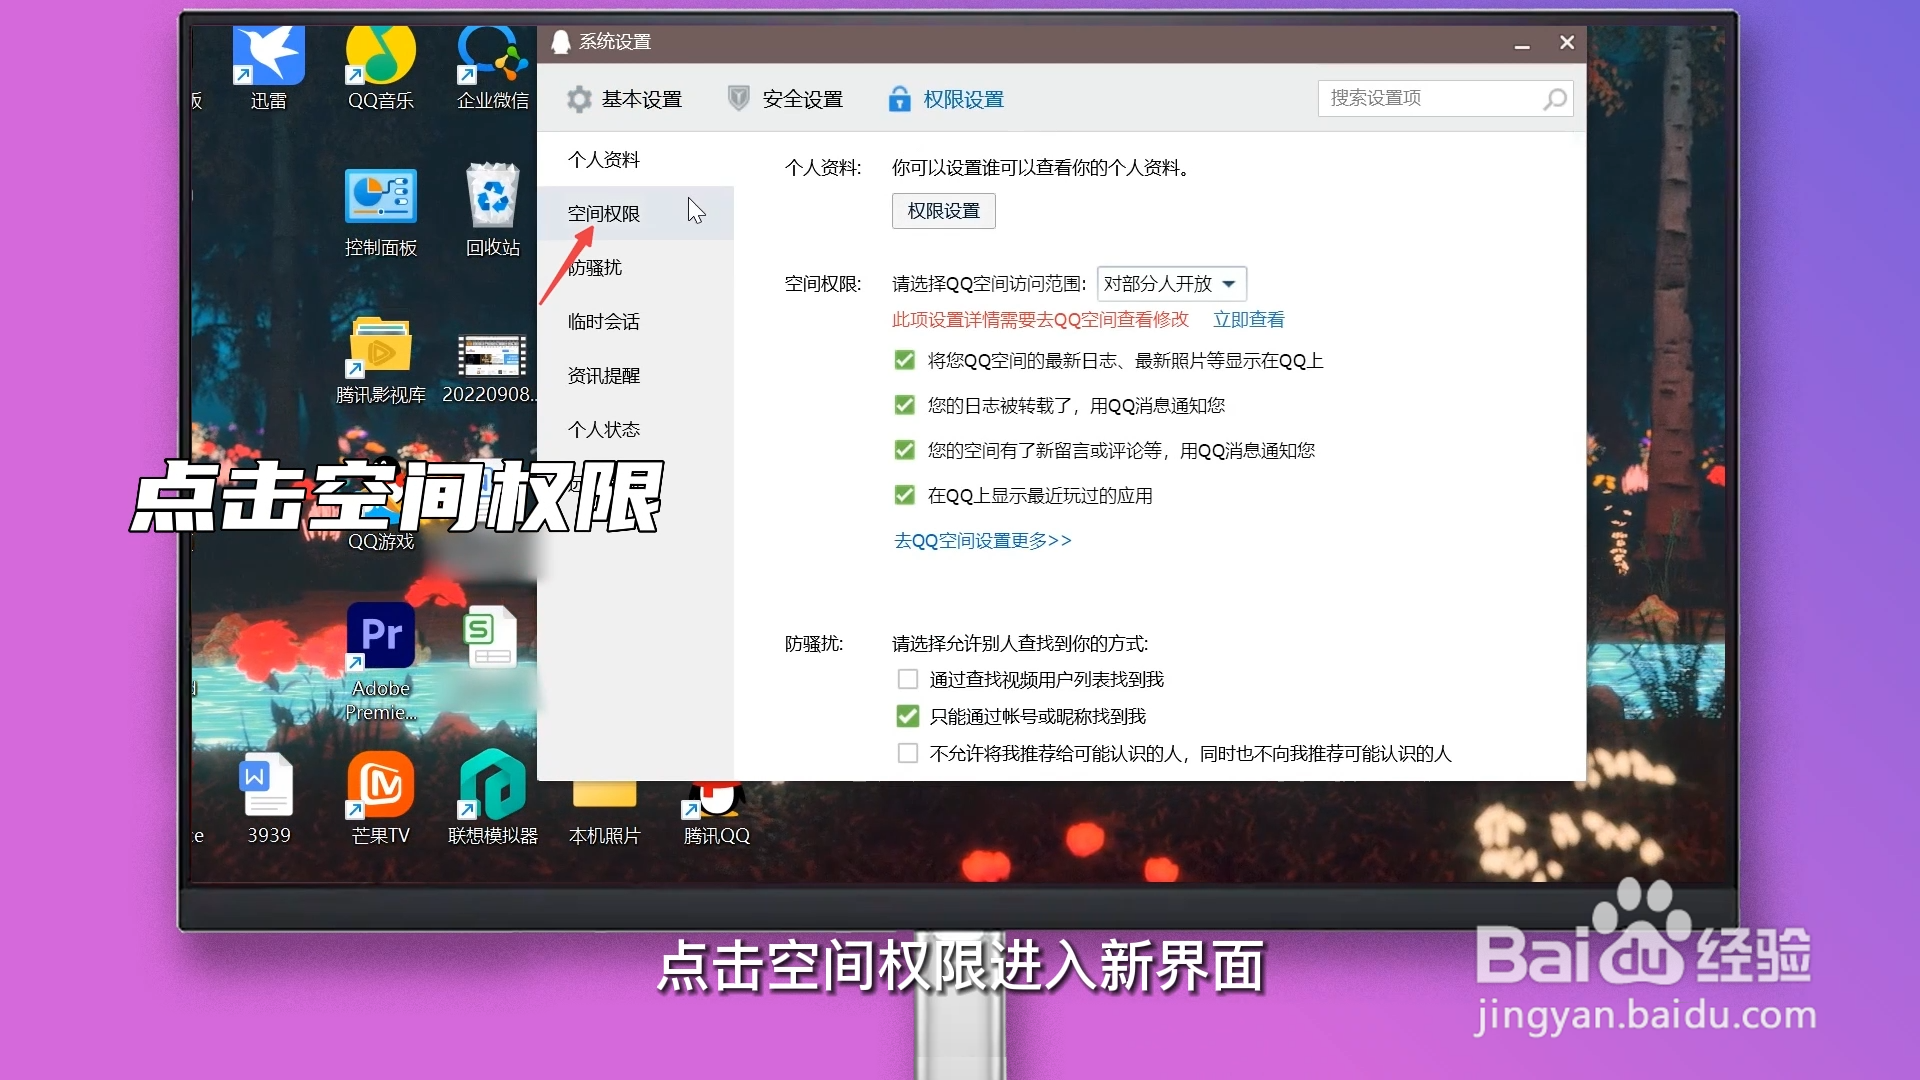Switch to the 安全设置 tab
The width and height of the screenshot is (1920, 1080).
[785, 99]
